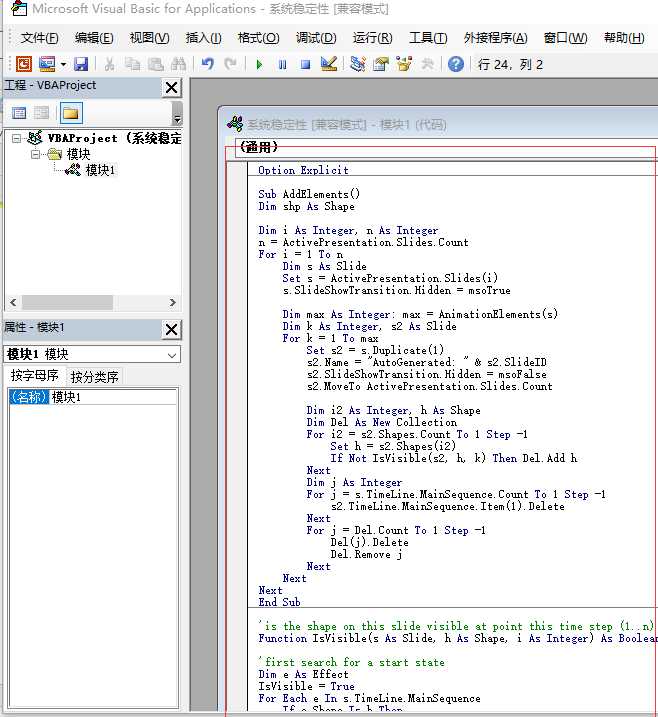Open the 运行(R) menu
658x717 pixels.
[372, 37]
